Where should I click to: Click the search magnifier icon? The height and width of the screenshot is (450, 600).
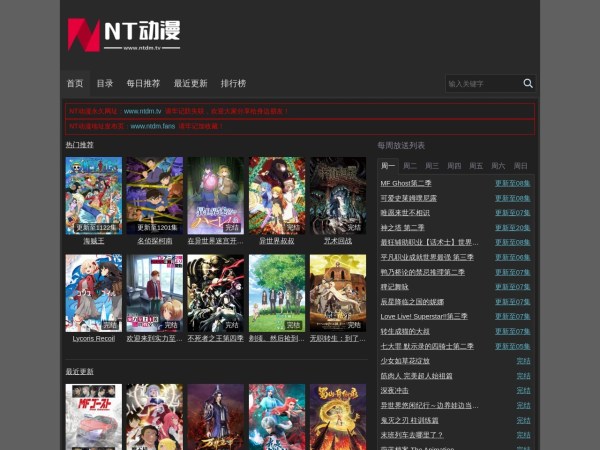528,84
